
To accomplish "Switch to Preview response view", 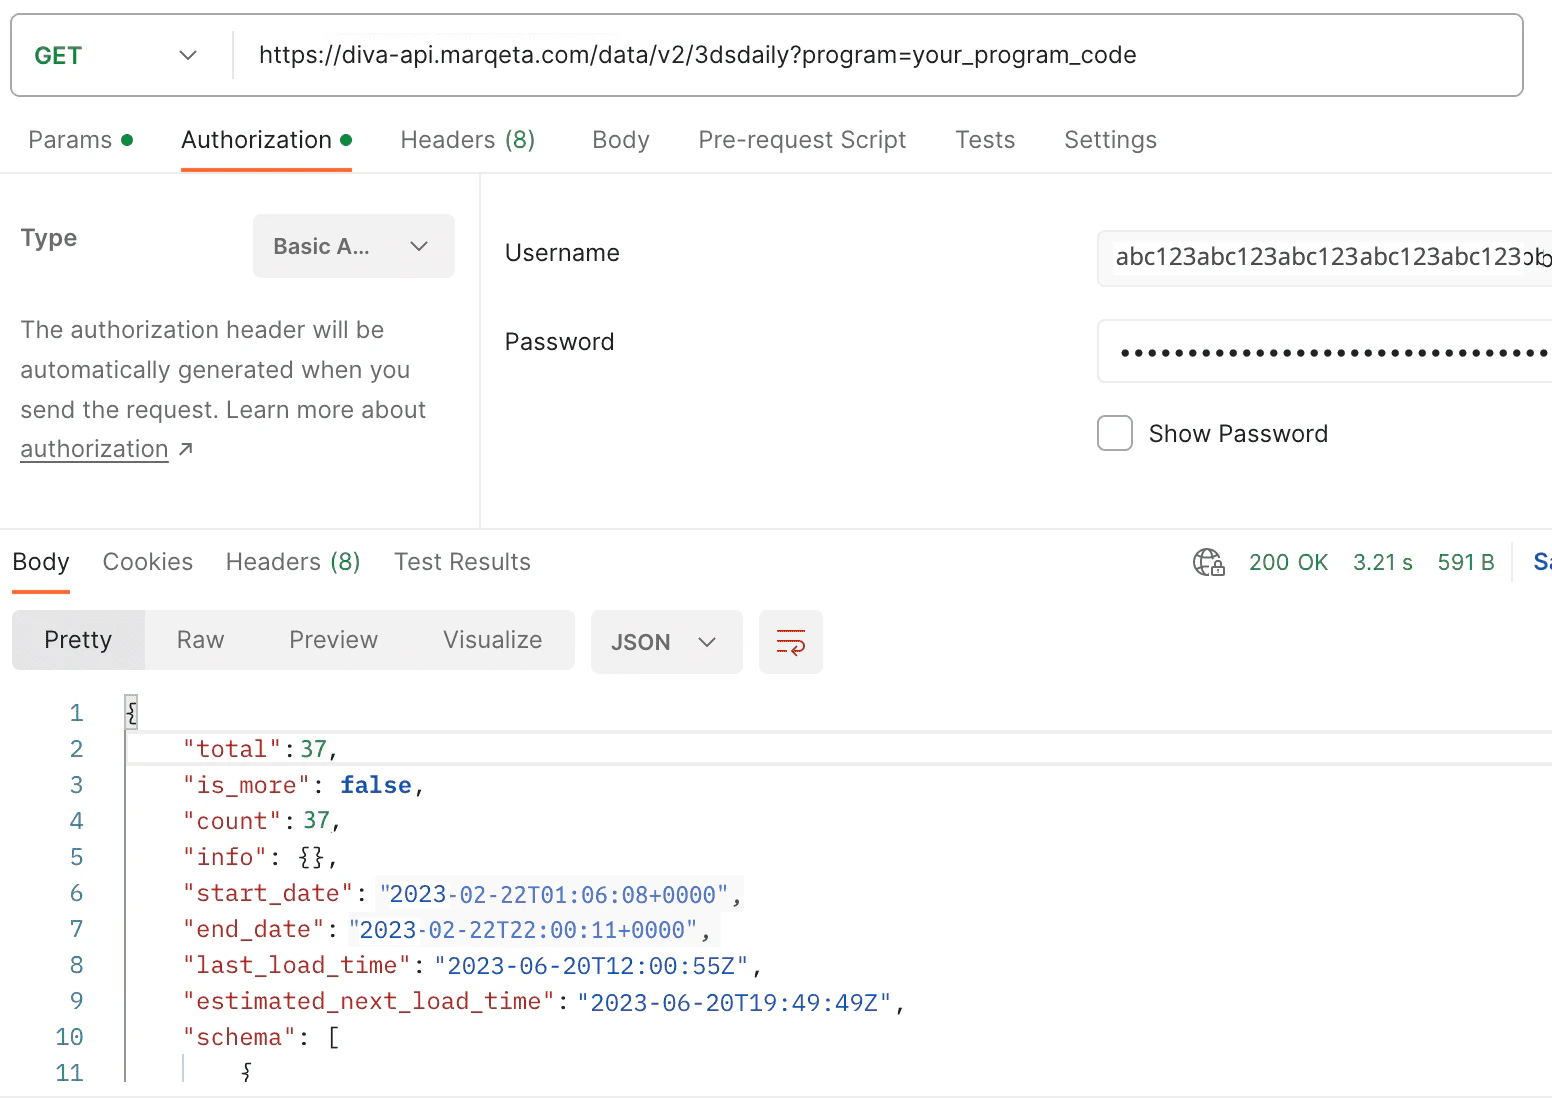I will coord(333,640).
